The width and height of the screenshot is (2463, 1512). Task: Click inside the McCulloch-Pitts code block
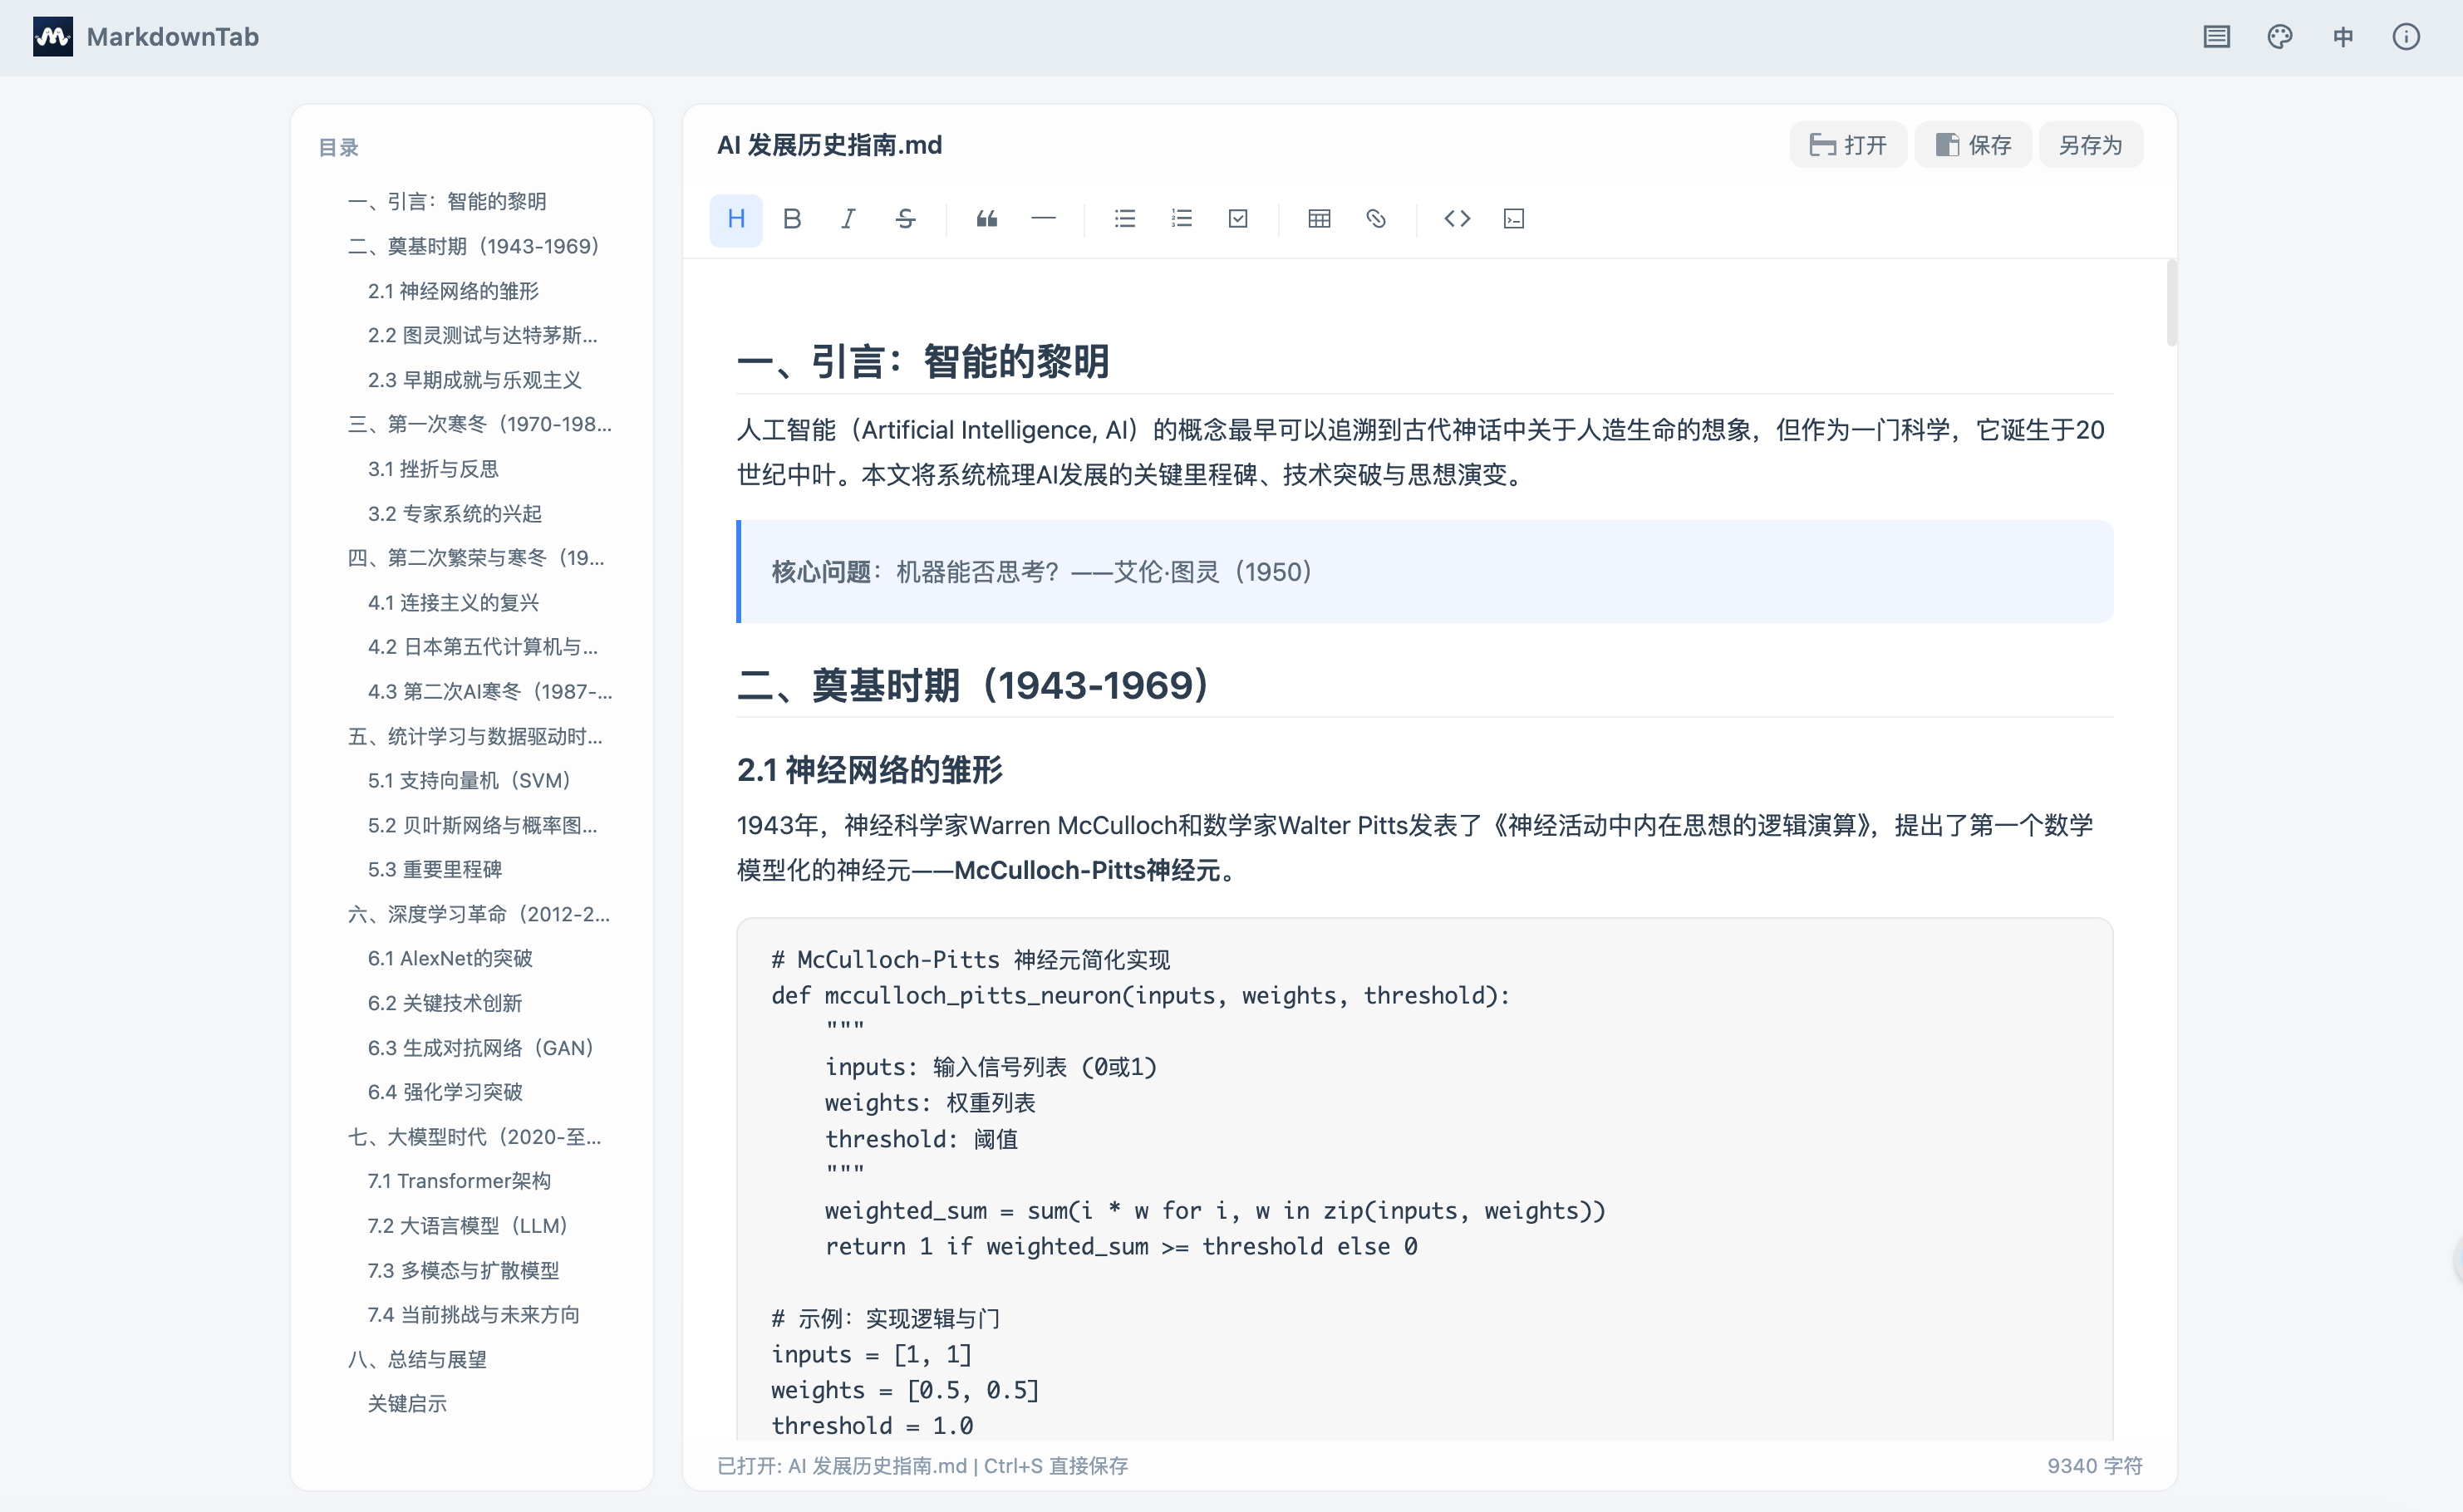pyautogui.click(x=1424, y=1180)
